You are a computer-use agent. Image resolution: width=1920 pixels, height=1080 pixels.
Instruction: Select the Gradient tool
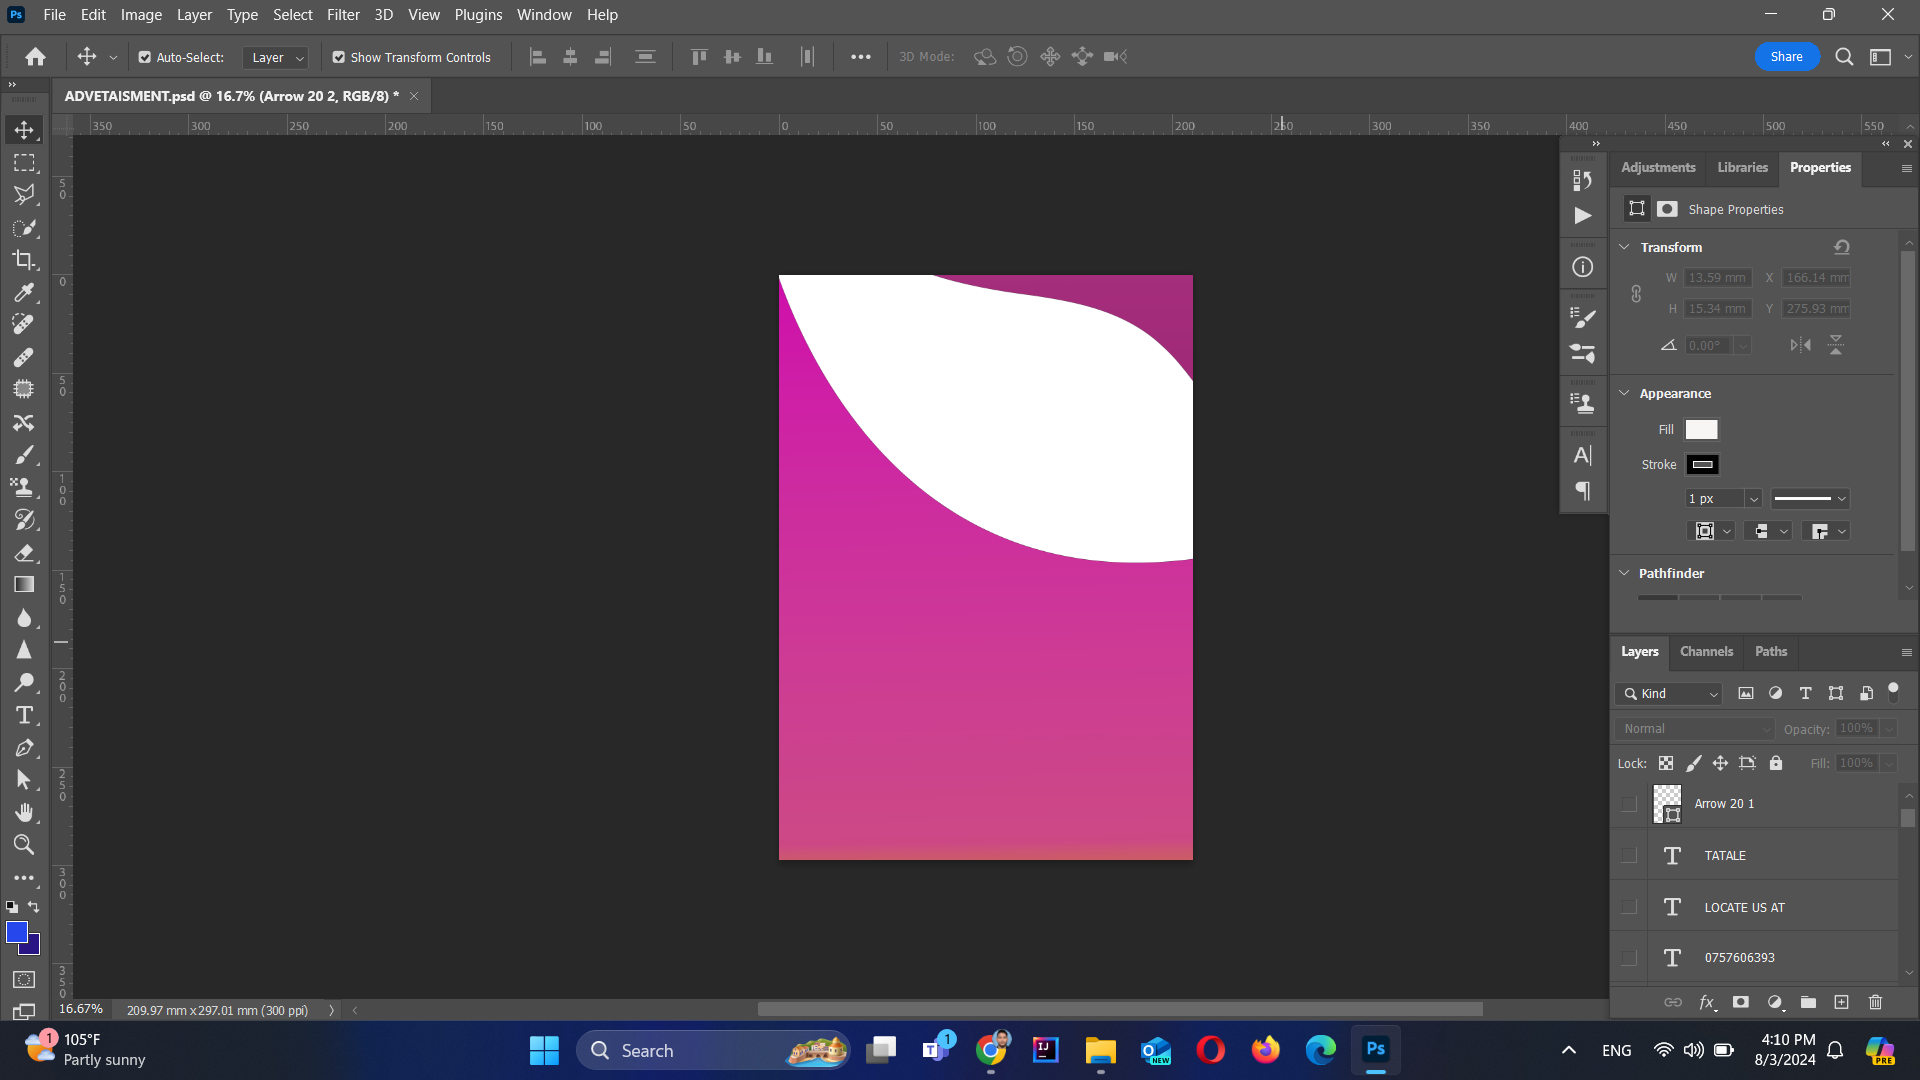24,585
